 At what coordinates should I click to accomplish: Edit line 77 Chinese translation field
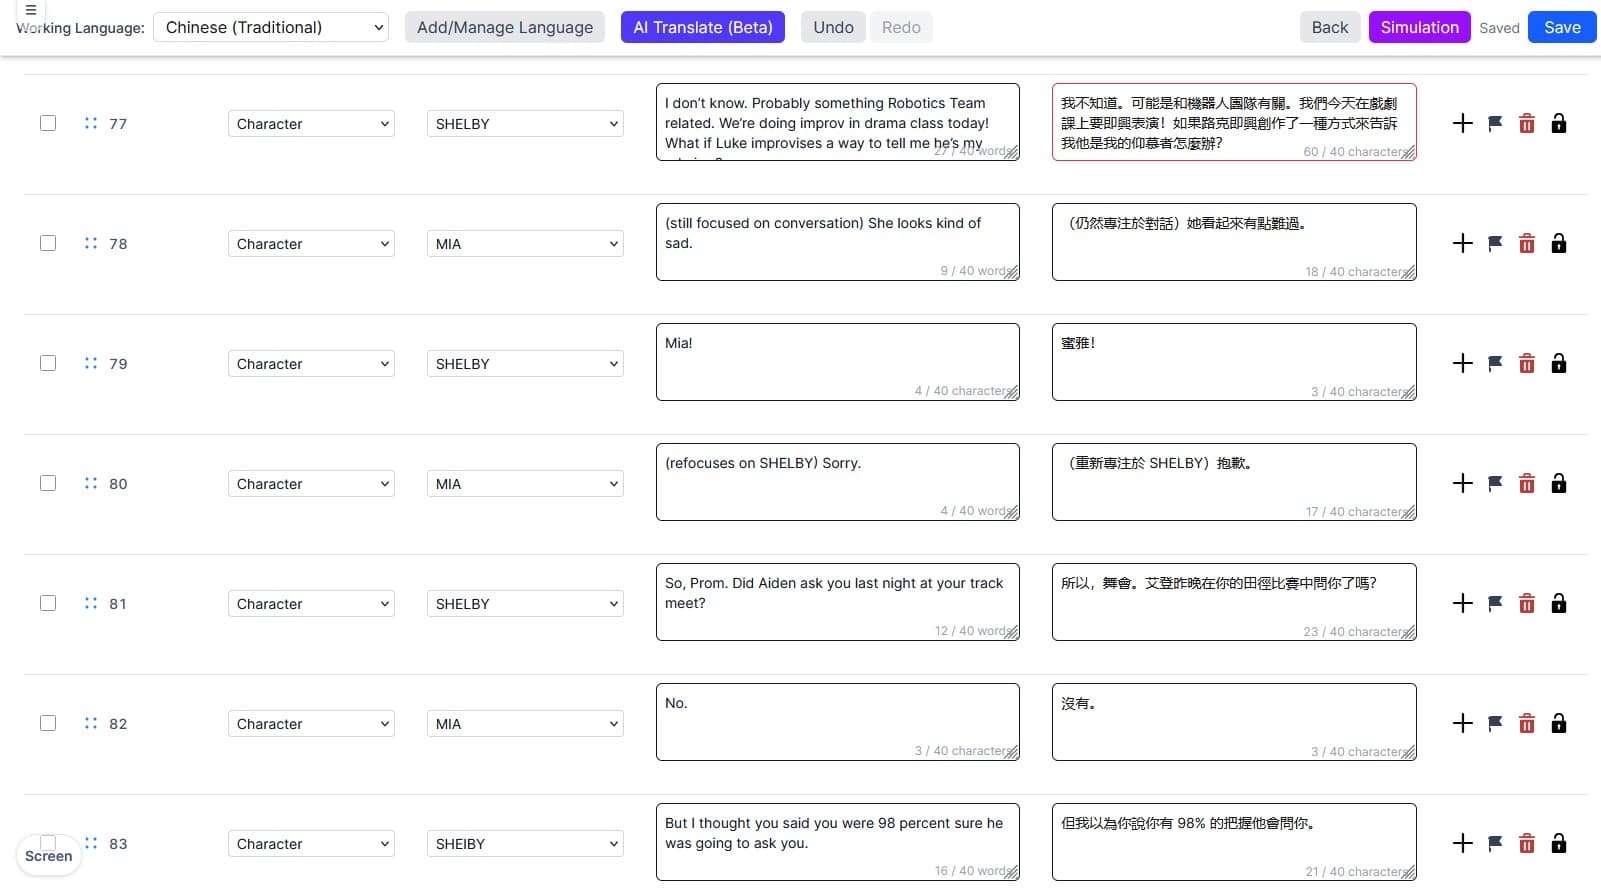[1234, 122]
